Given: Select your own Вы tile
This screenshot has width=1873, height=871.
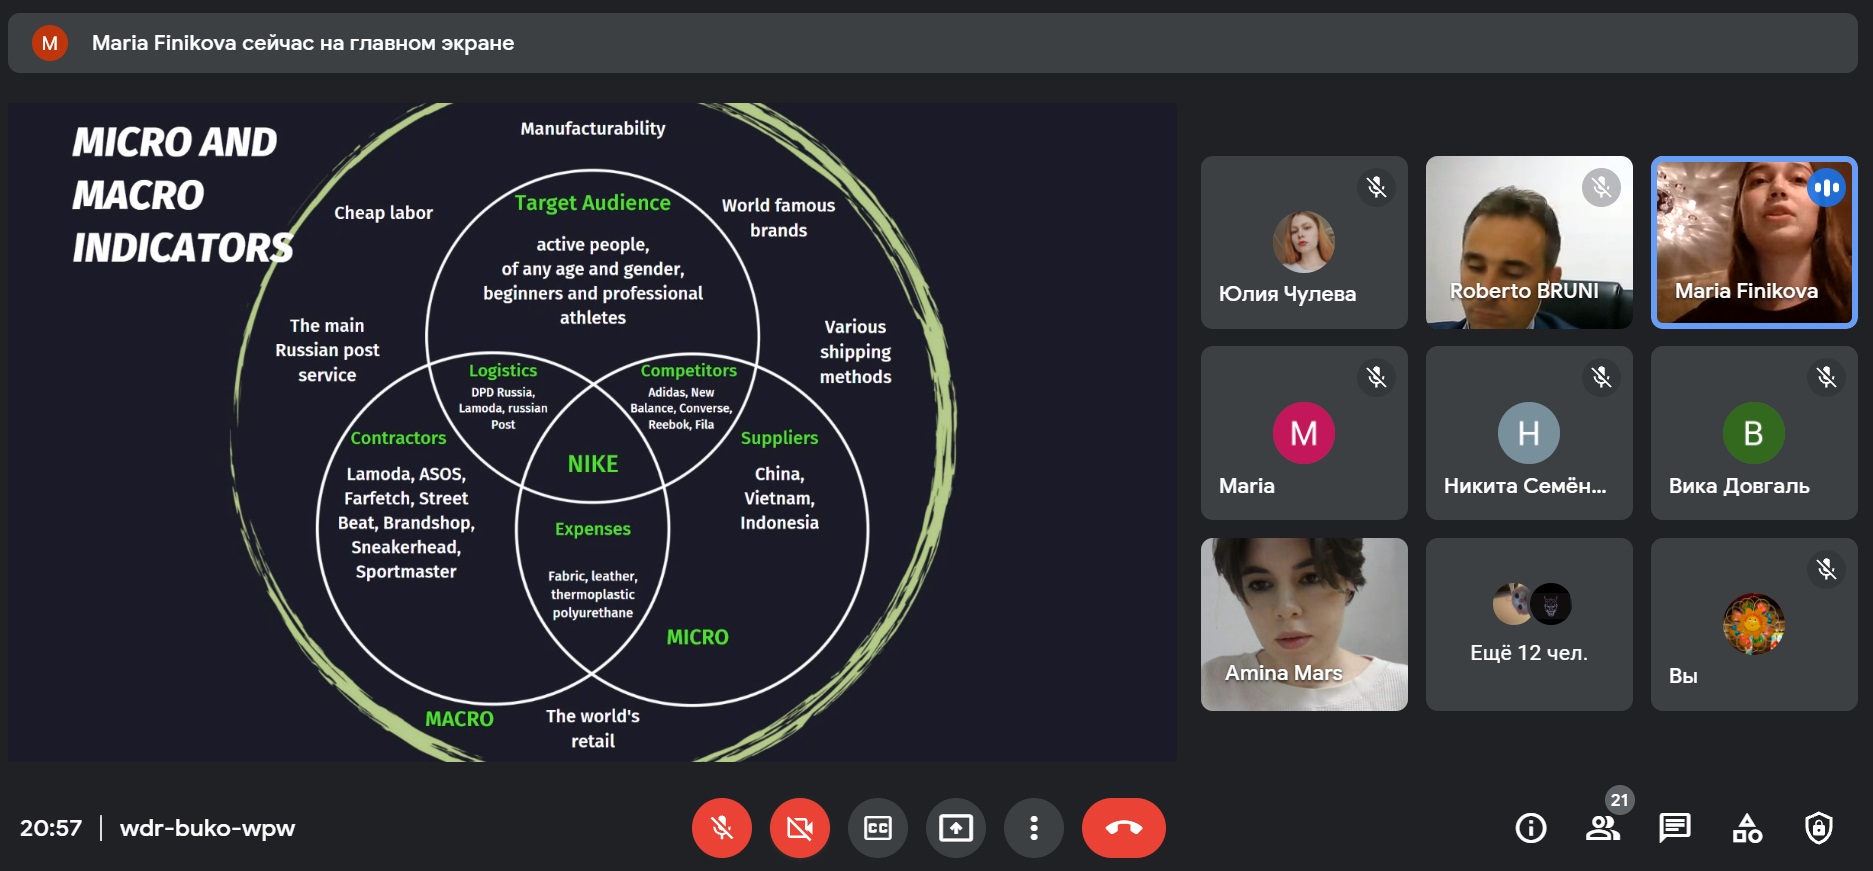Looking at the screenshot, I should [1754, 624].
